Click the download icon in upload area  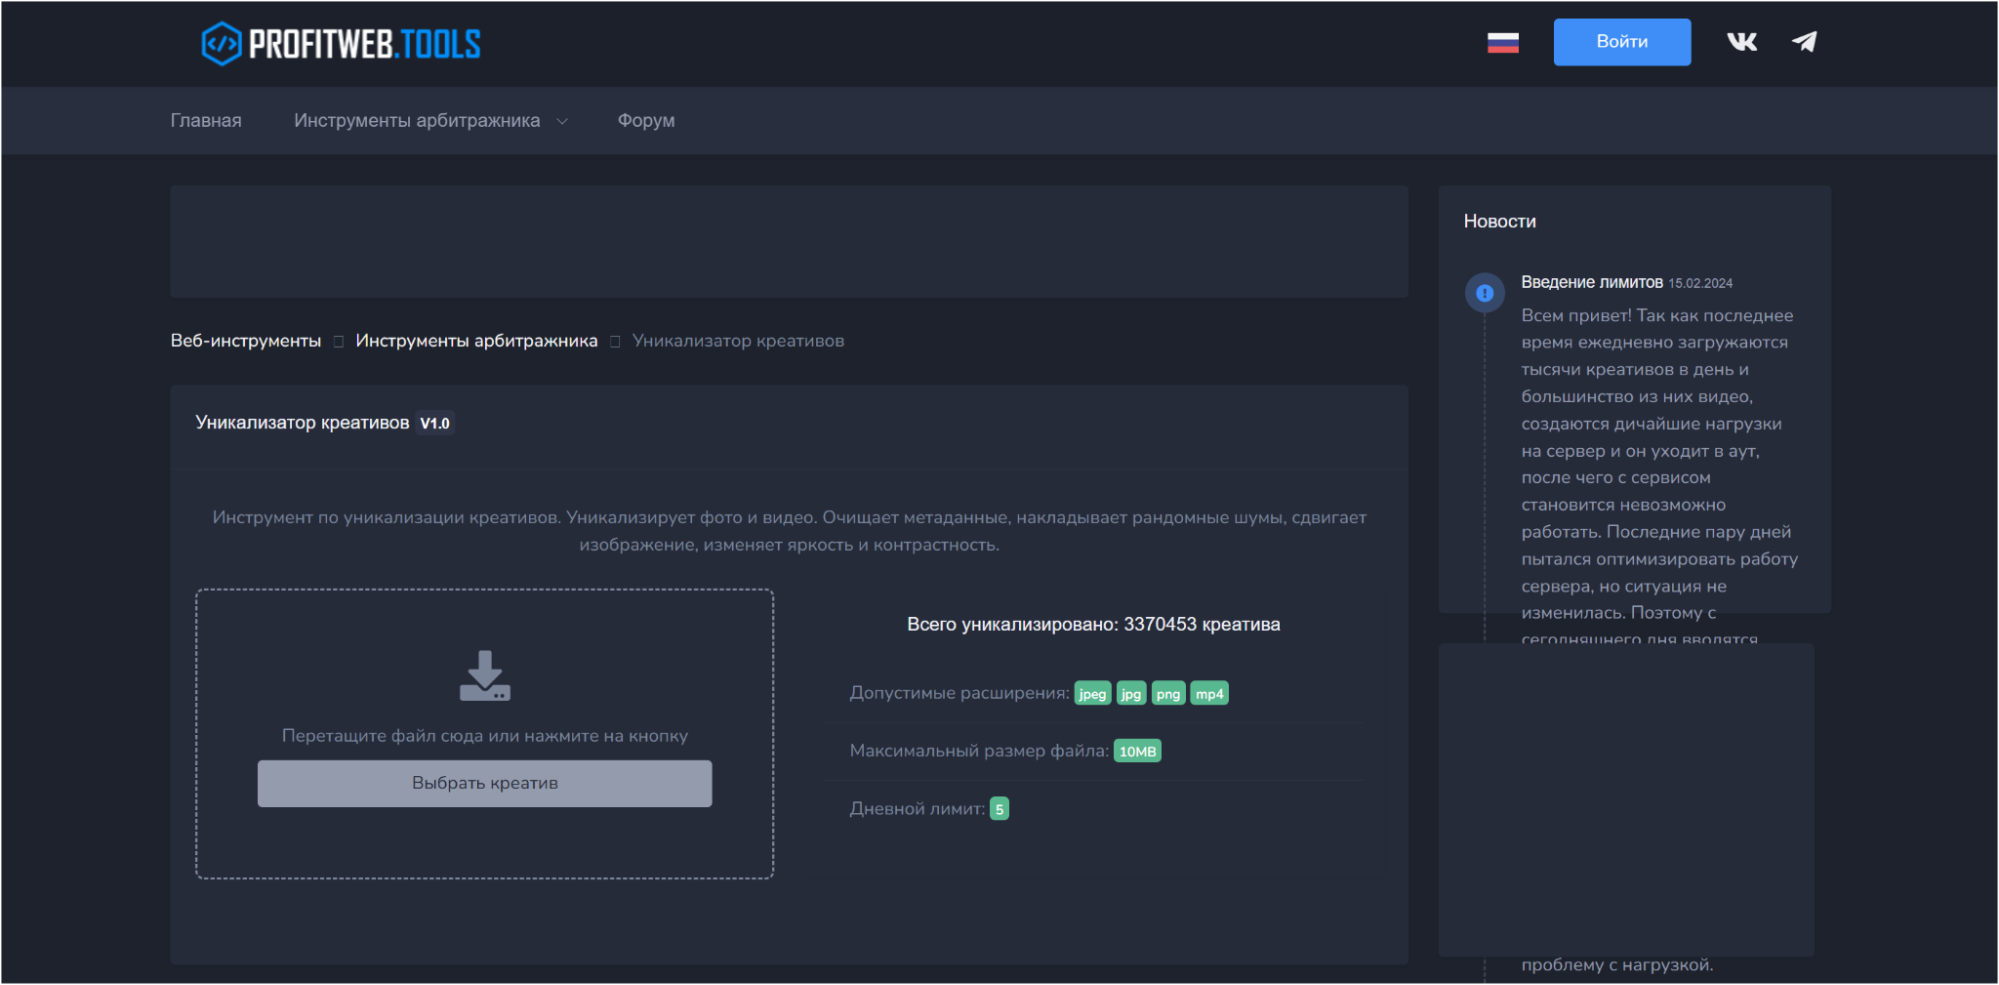click(485, 676)
